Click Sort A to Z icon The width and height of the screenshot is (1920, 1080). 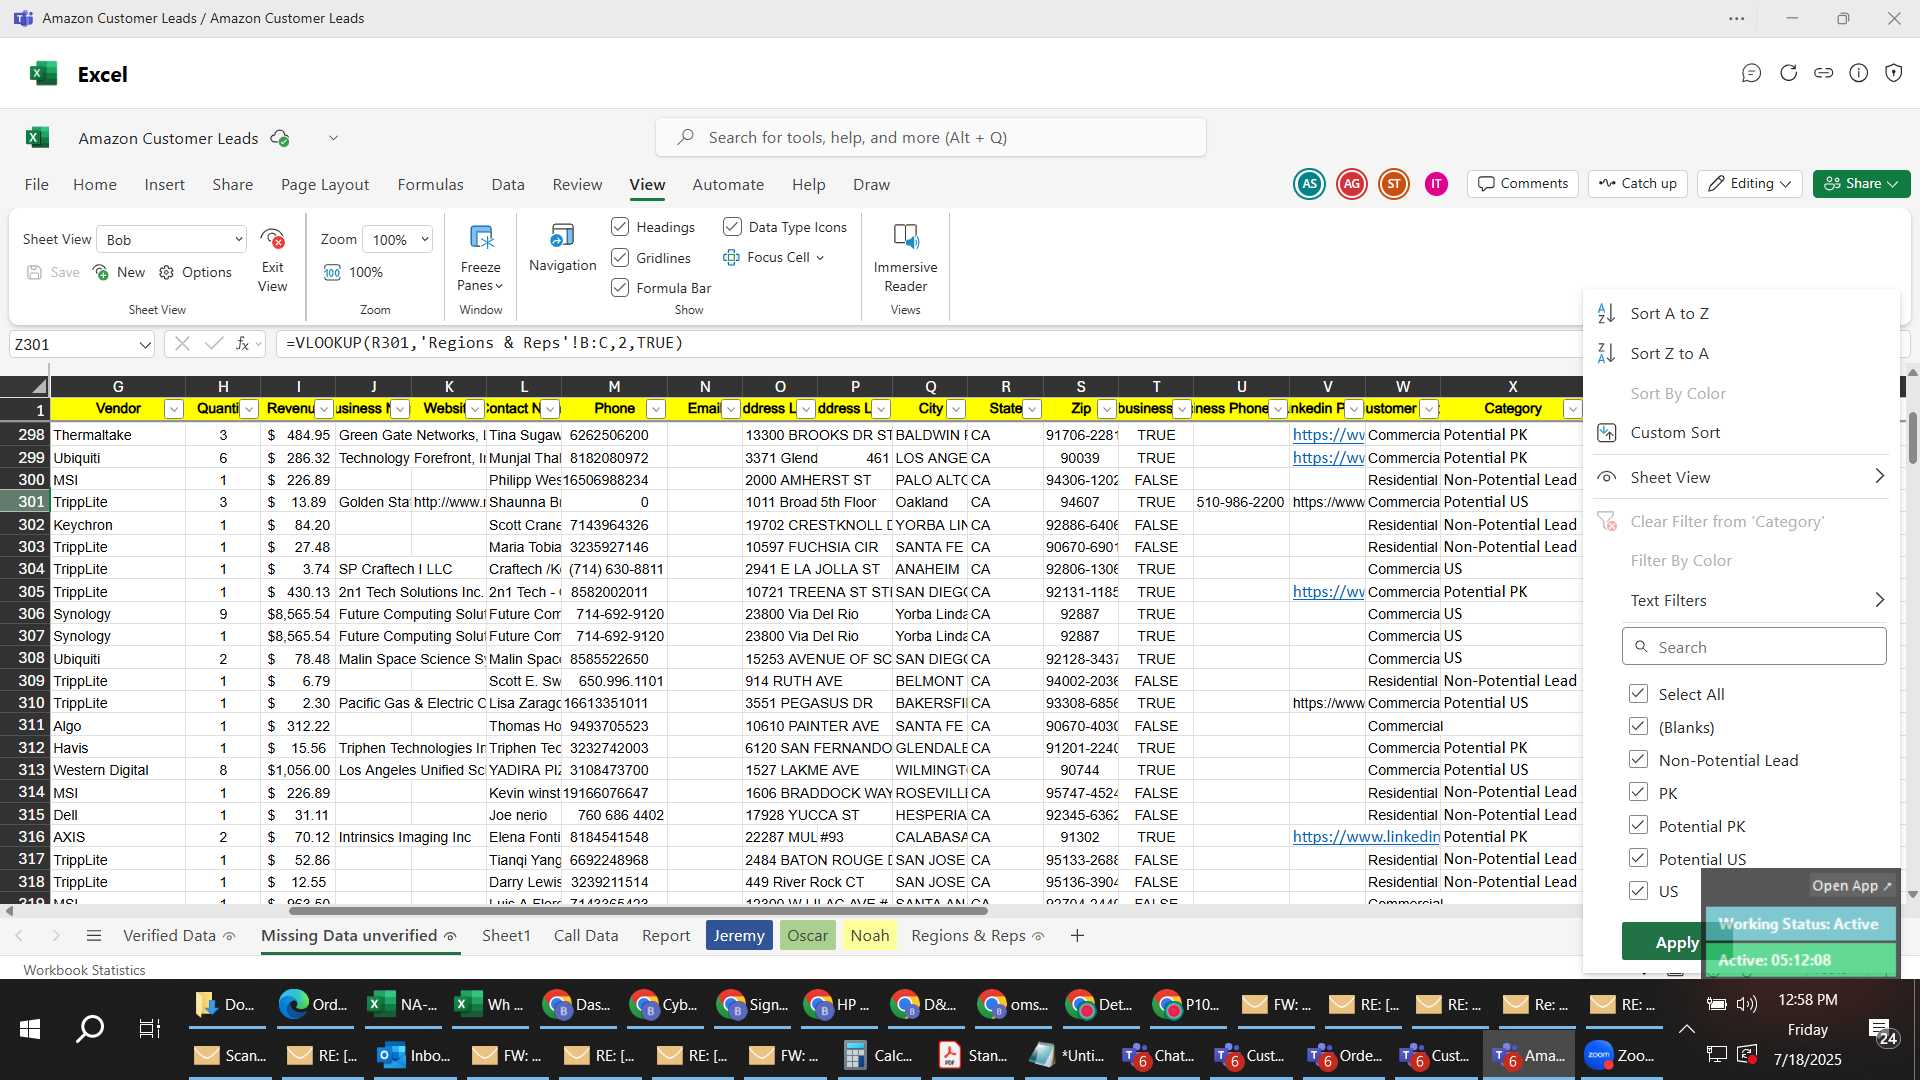coord(1606,313)
